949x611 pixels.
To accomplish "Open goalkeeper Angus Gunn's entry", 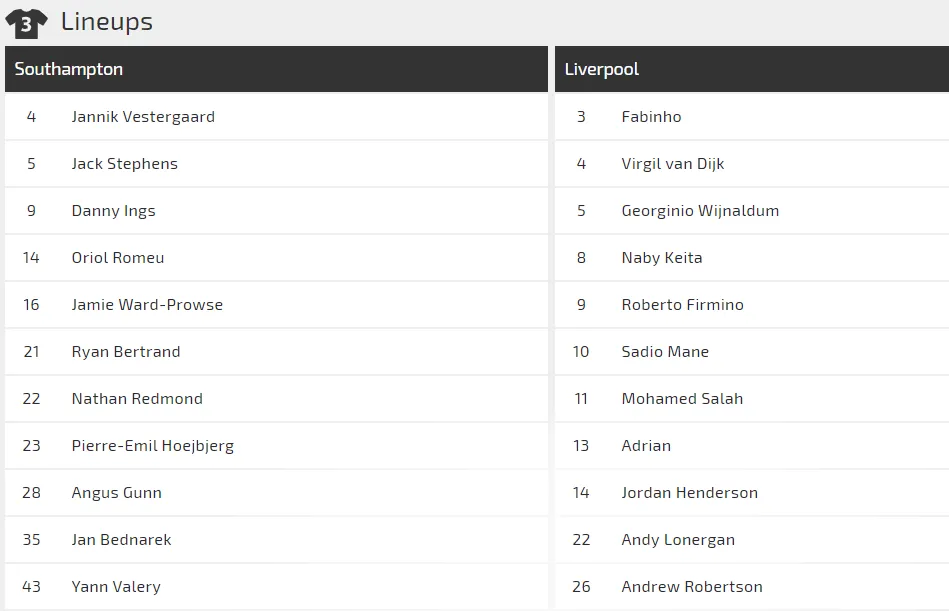I will [116, 493].
